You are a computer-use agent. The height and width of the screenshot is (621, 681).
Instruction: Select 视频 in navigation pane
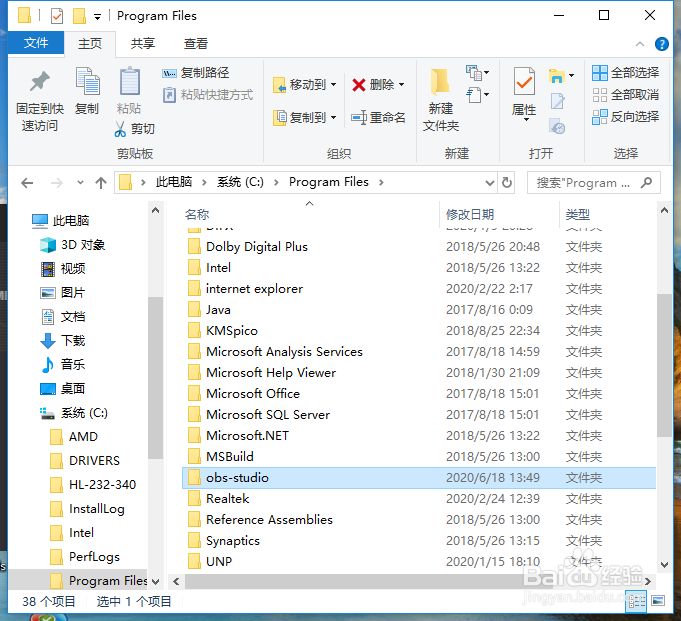tap(63, 269)
